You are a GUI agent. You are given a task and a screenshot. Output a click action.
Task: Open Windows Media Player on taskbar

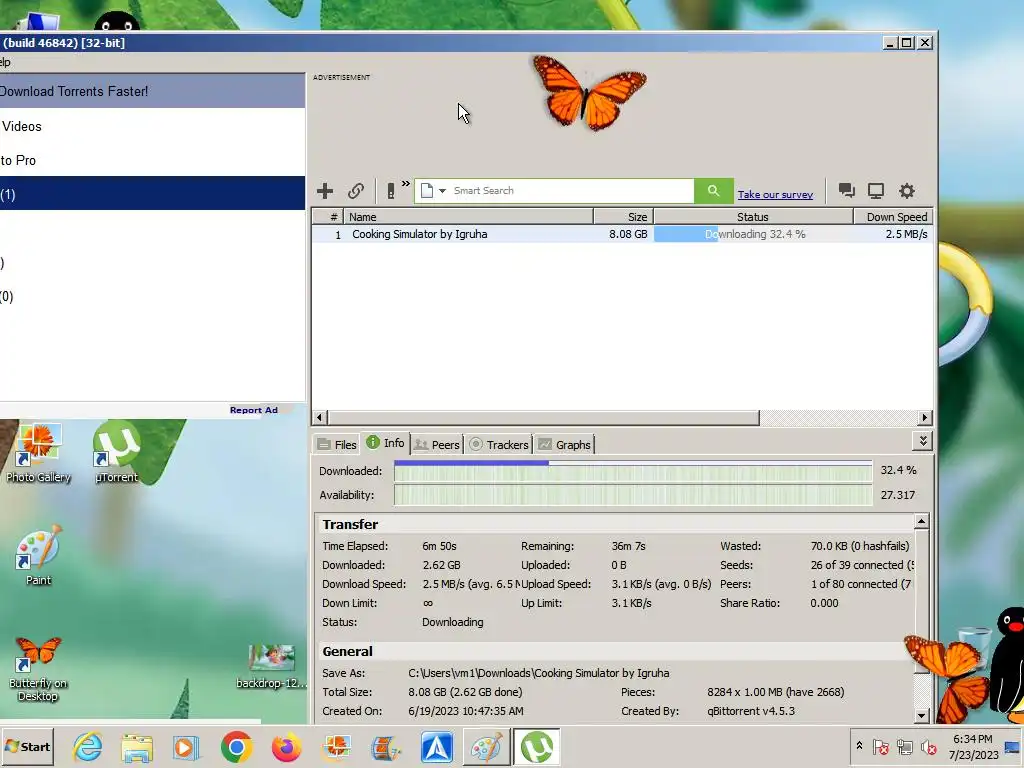pyautogui.click(x=186, y=746)
